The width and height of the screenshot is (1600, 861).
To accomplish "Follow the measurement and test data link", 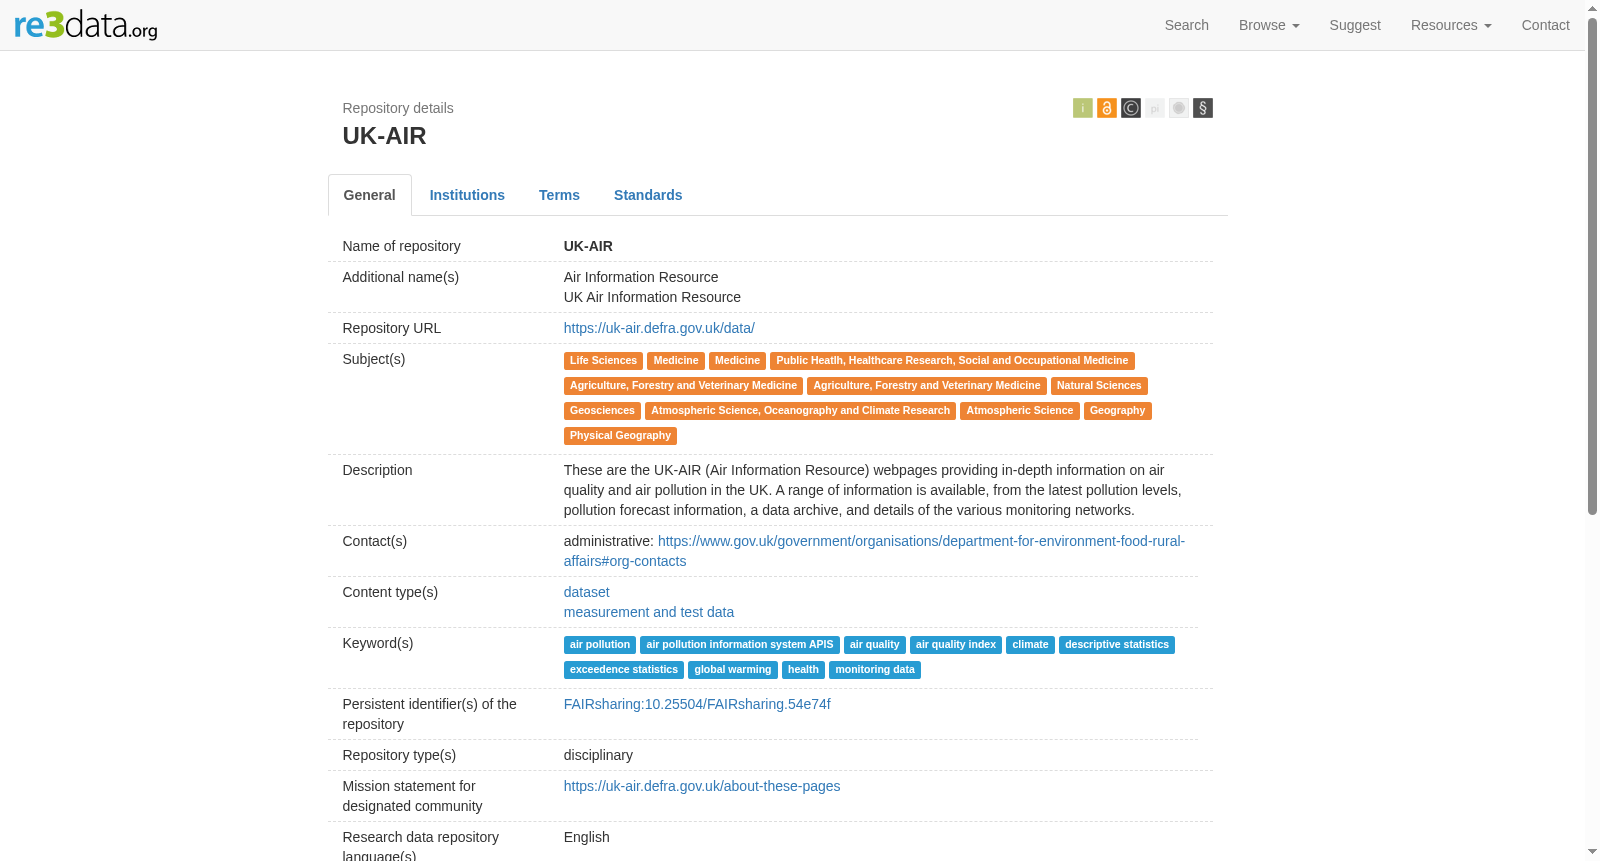I will tap(649, 612).
